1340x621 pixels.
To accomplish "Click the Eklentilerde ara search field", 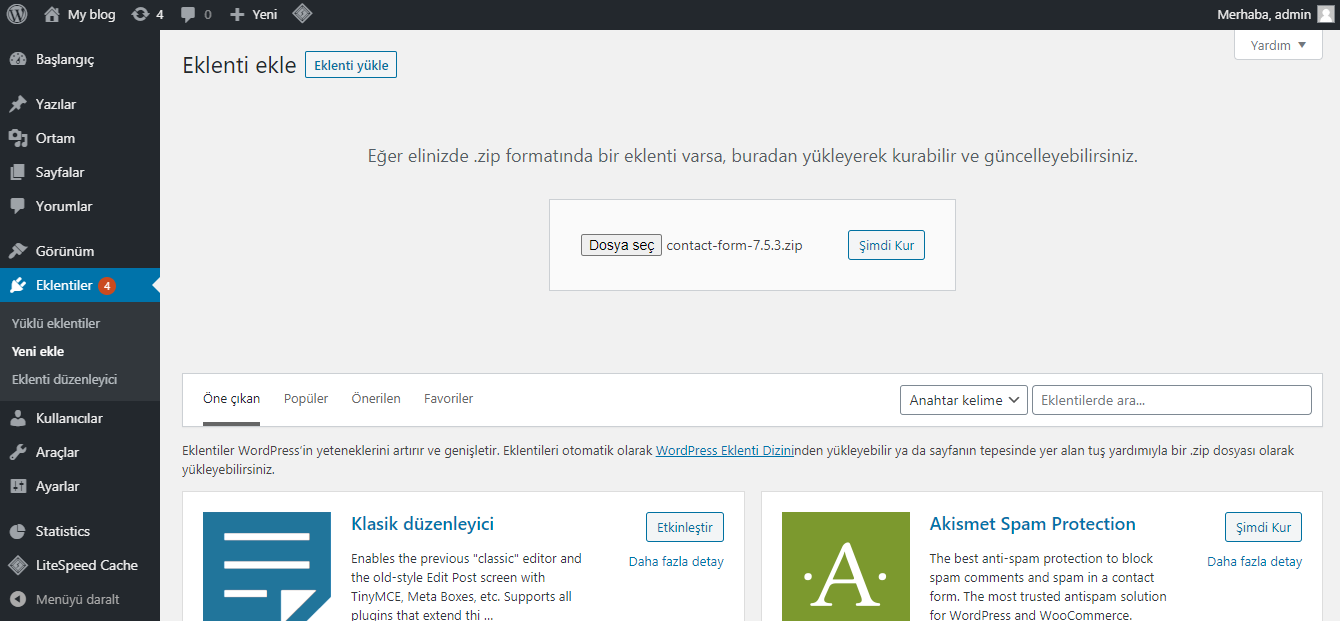I will pos(1172,400).
